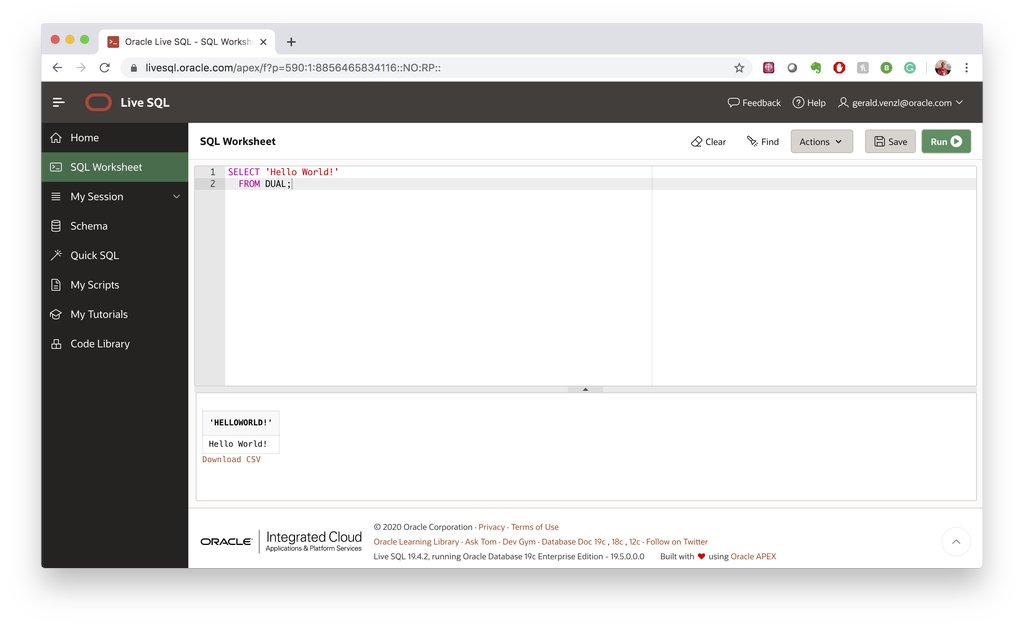Click the 'HELLOWORLD!' column header
This screenshot has width=1024, height=627.
(241, 423)
